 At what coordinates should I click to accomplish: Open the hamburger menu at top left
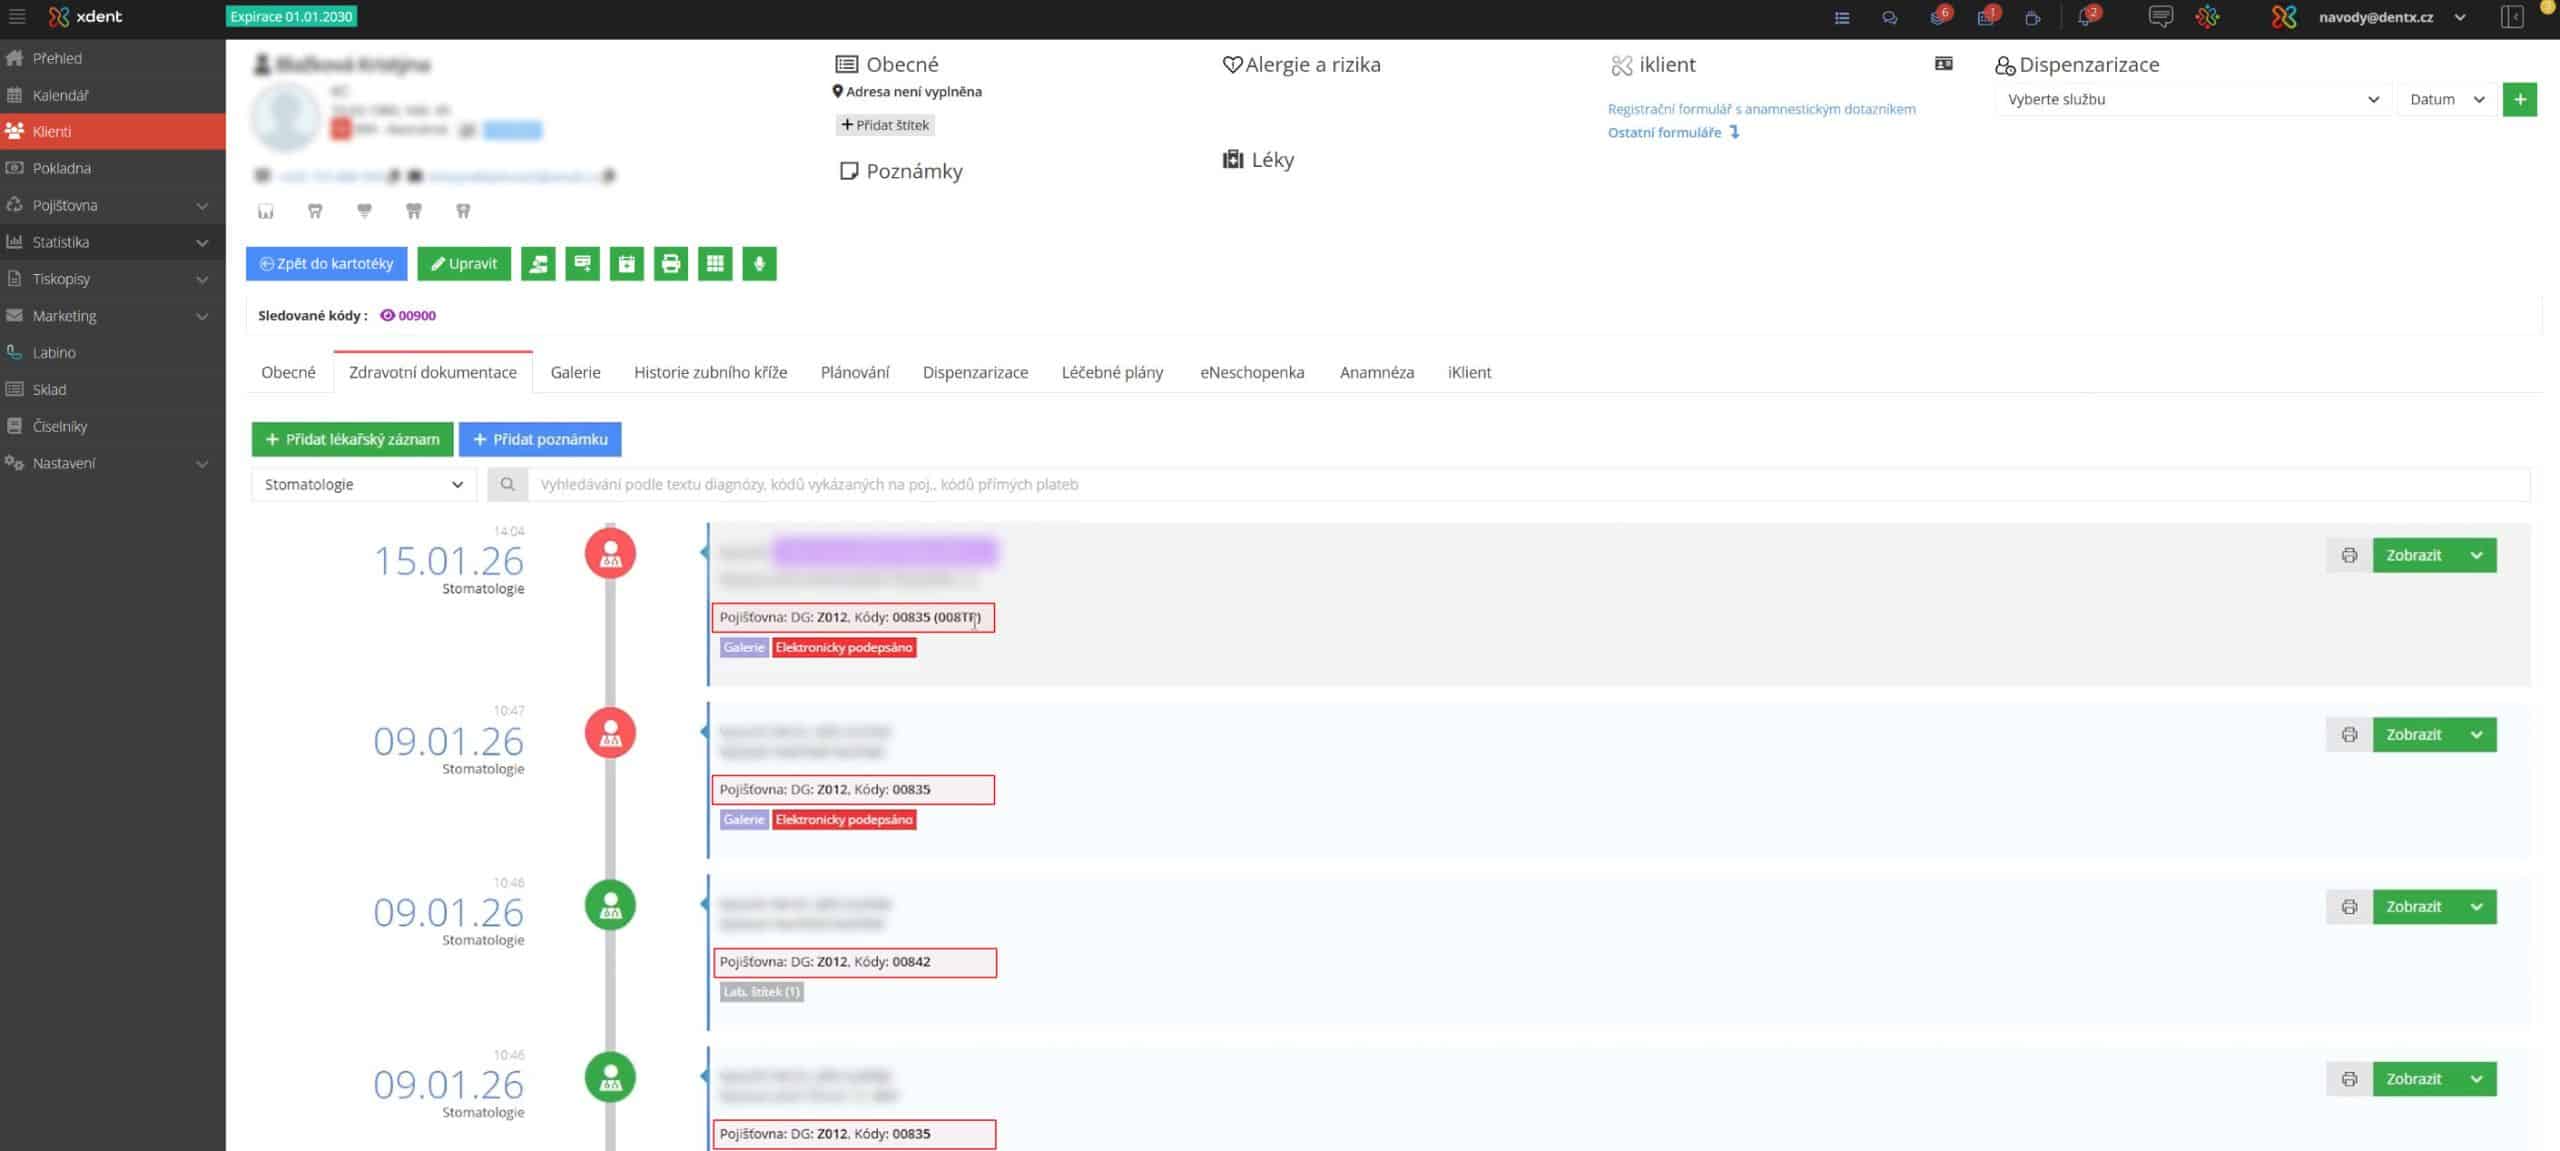pyautogui.click(x=17, y=17)
